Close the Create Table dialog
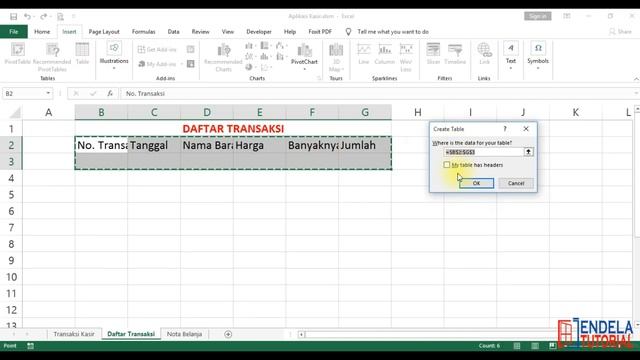640x360 pixels. (x=526, y=129)
